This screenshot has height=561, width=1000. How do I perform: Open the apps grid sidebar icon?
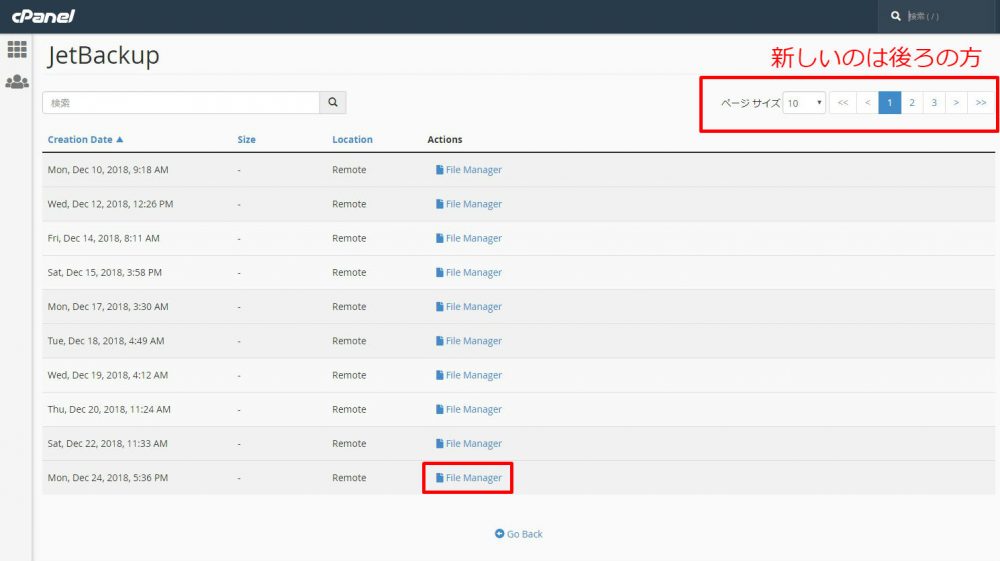tap(17, 49)
